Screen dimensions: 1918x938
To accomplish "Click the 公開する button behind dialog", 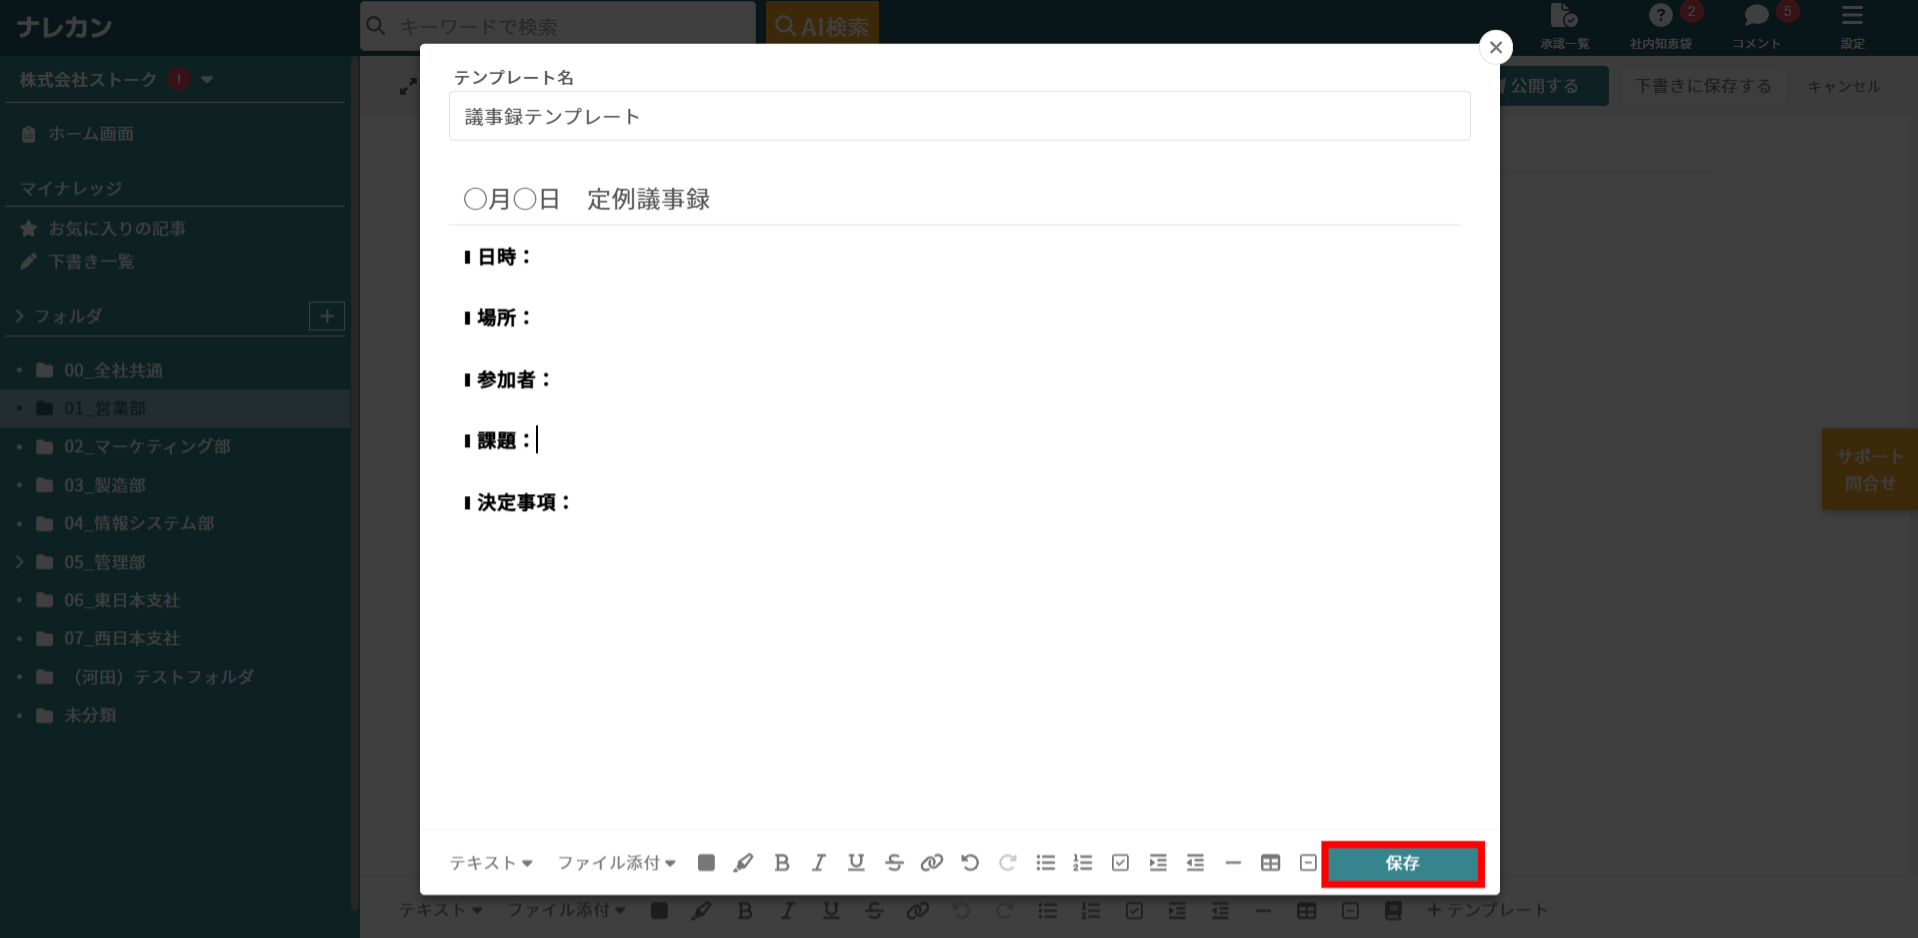I will tap(1554, 86).
